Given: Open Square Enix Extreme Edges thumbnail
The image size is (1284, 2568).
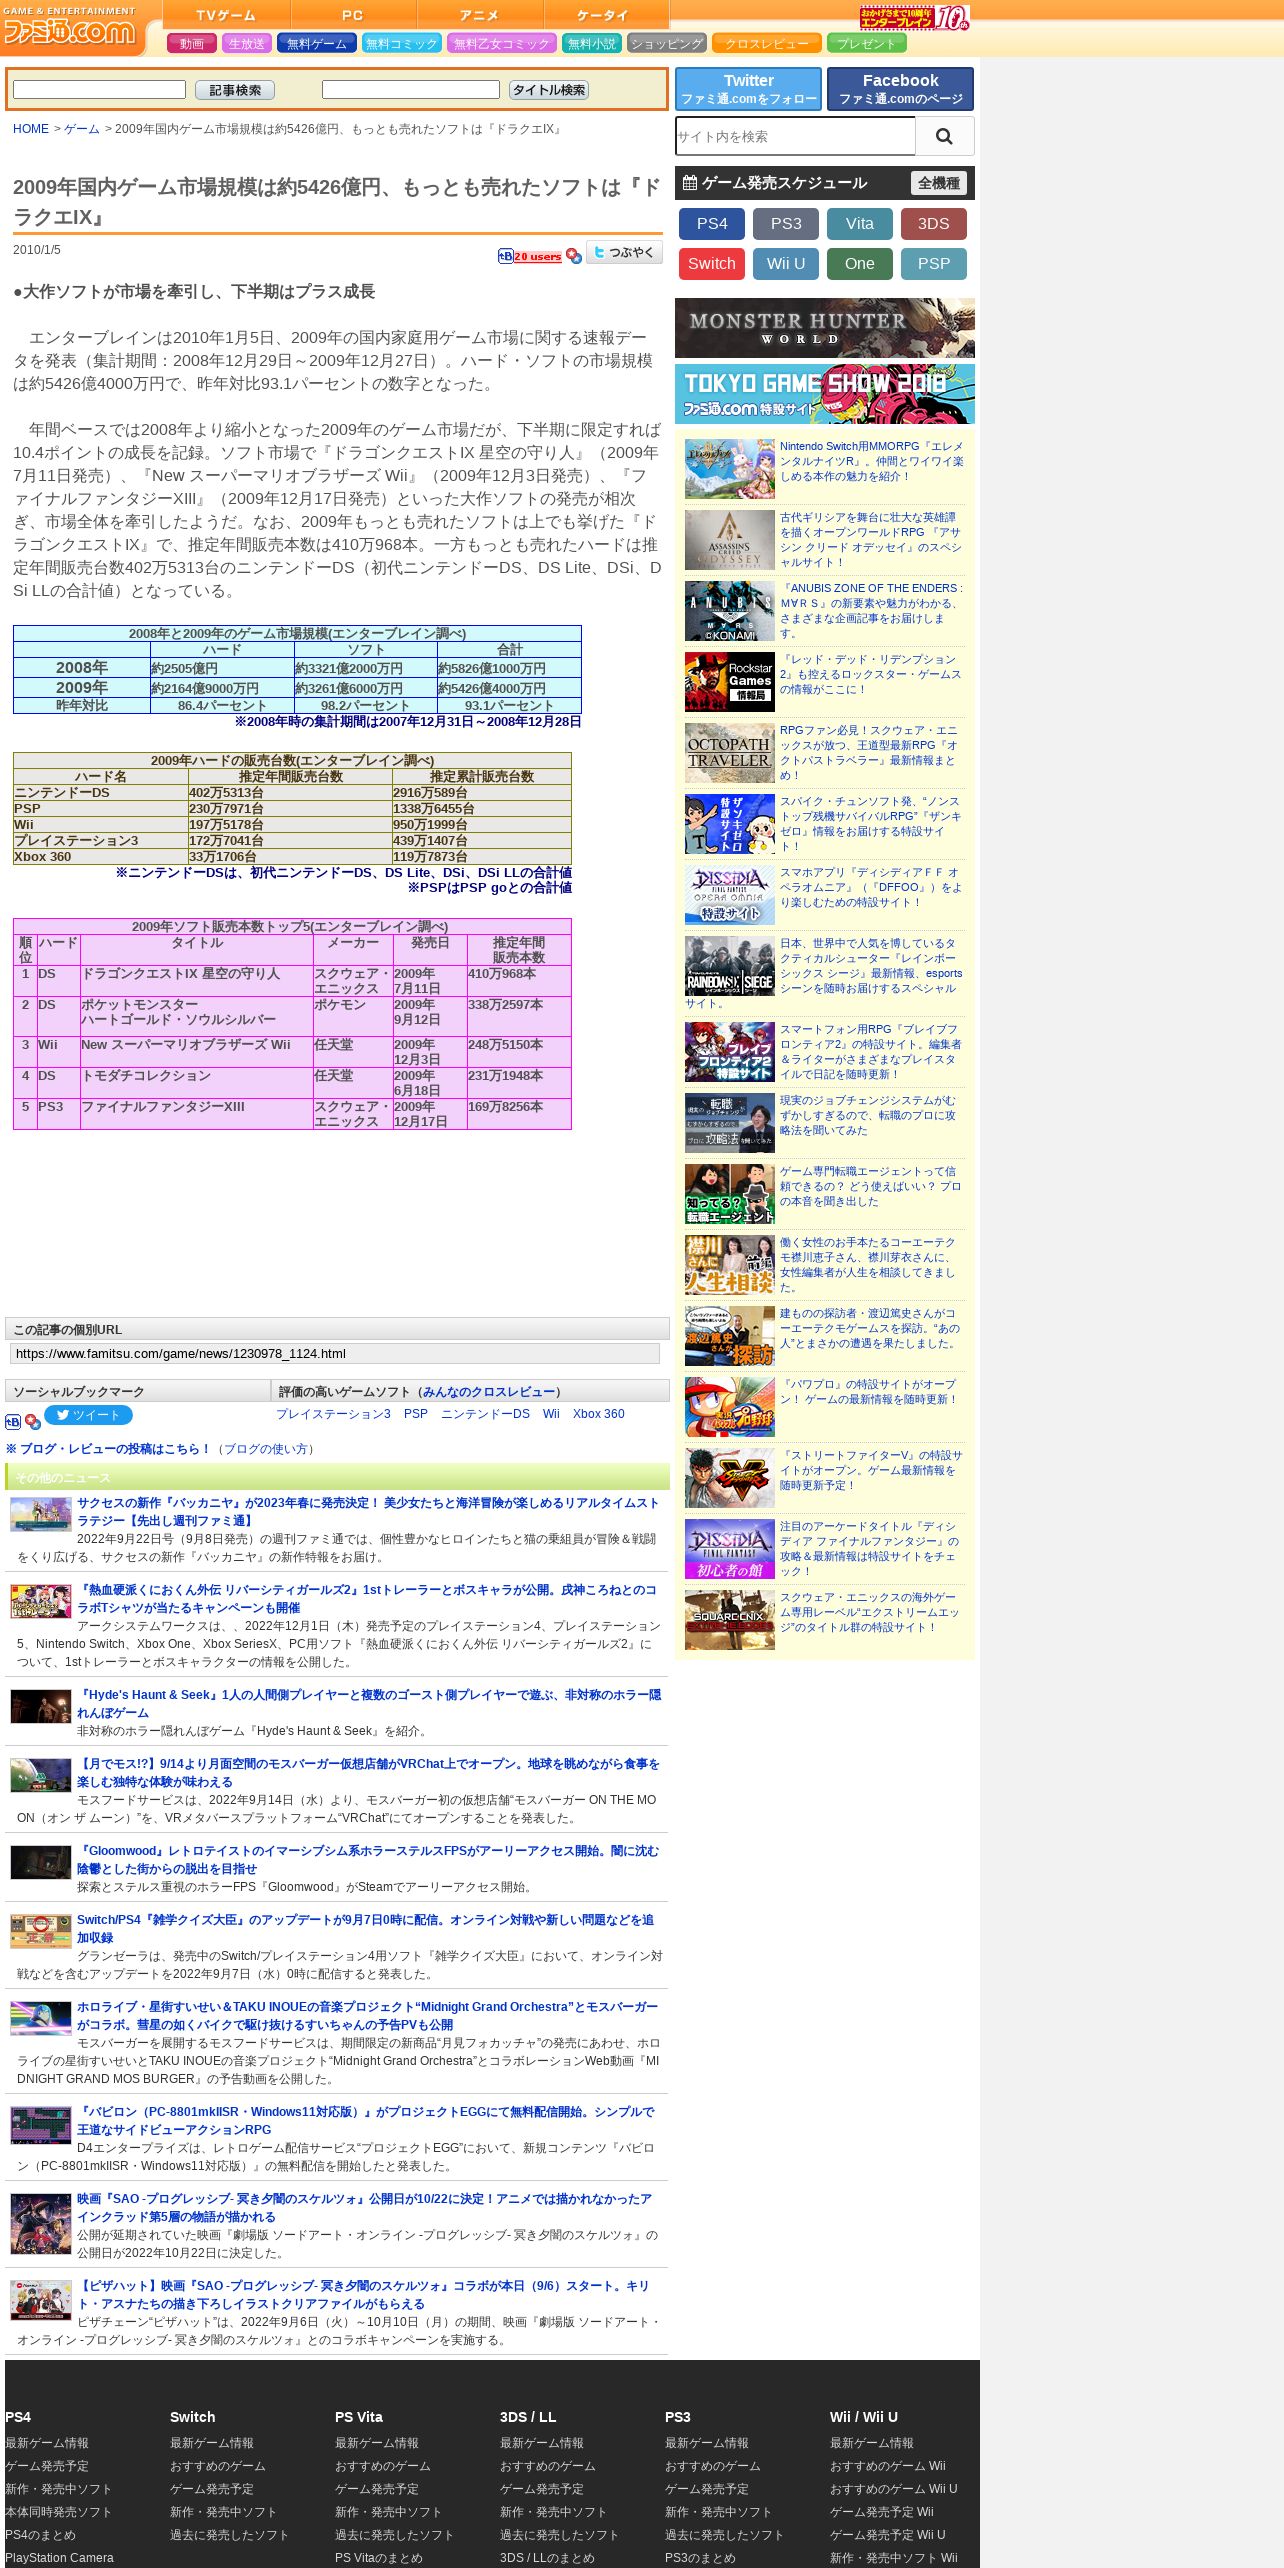Looking at the screenshot, I should click(x=730, y=1620).
